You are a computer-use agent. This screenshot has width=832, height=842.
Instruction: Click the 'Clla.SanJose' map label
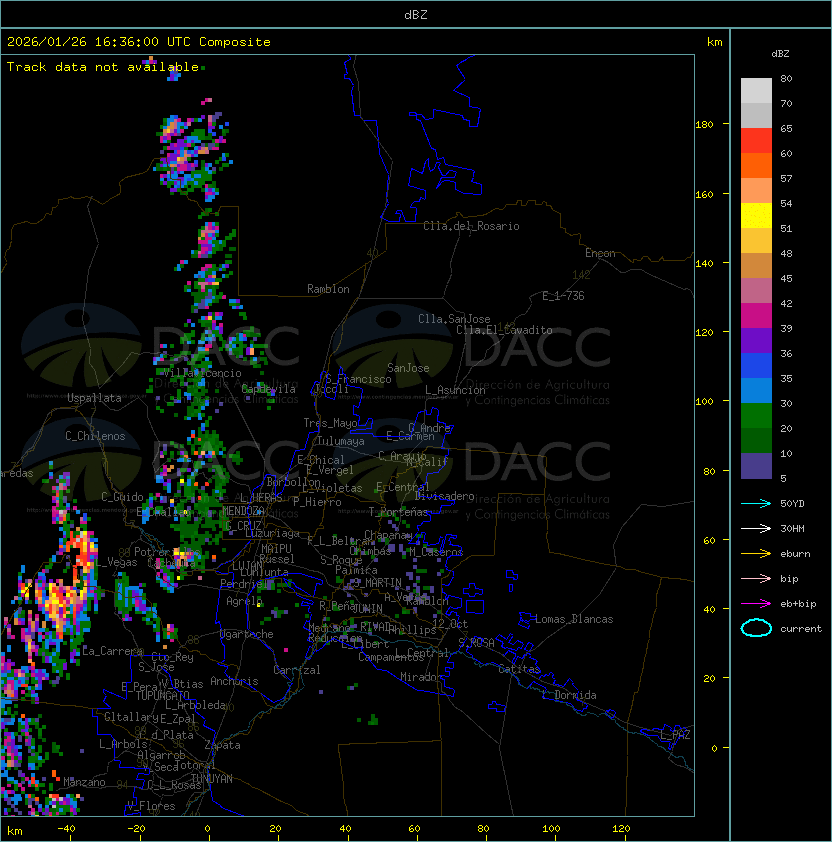click(454, 319)
